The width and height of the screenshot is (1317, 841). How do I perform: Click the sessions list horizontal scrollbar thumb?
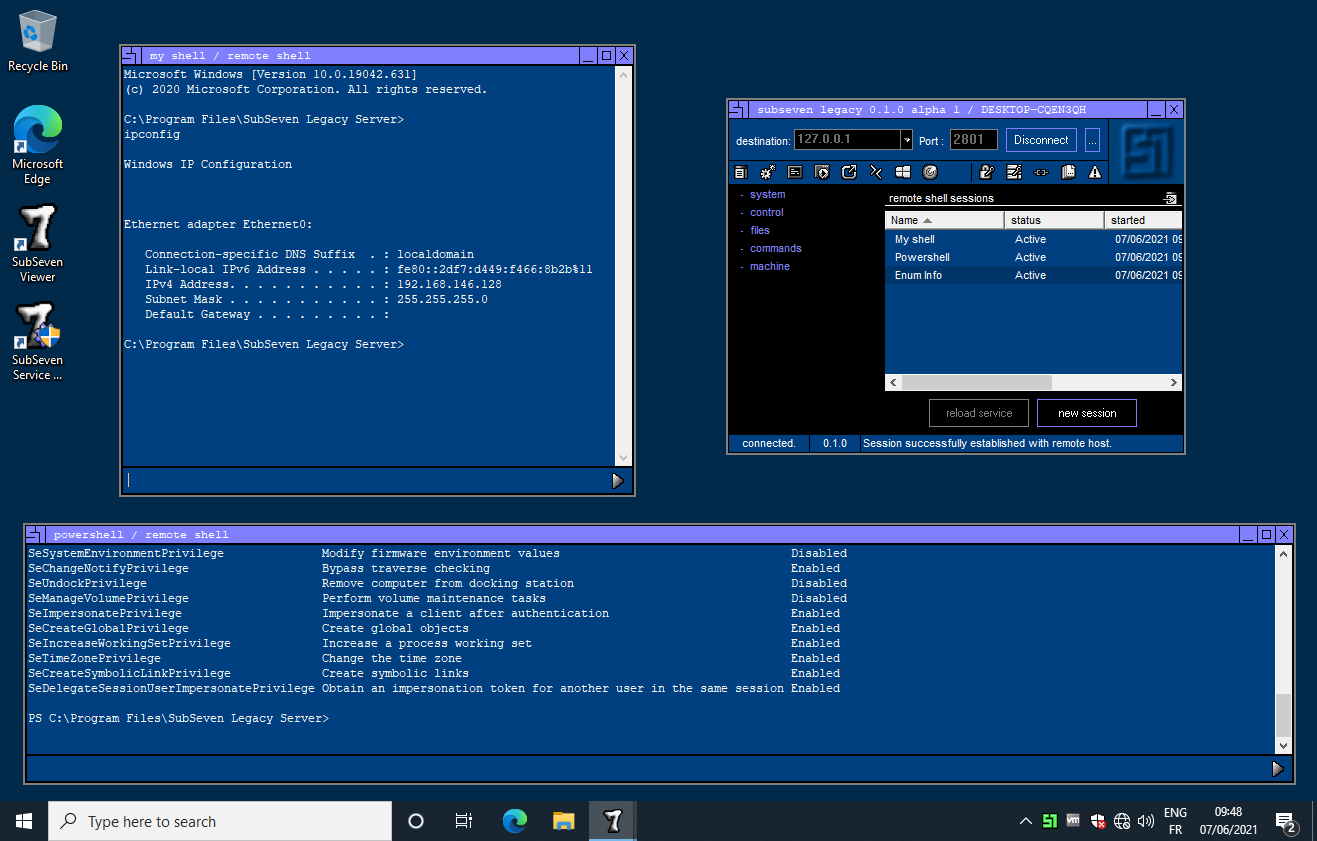point(976,382)
